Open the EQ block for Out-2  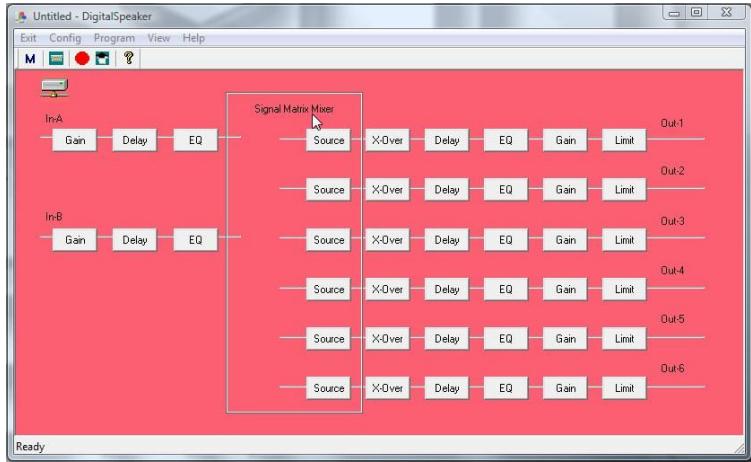(506, 190)
